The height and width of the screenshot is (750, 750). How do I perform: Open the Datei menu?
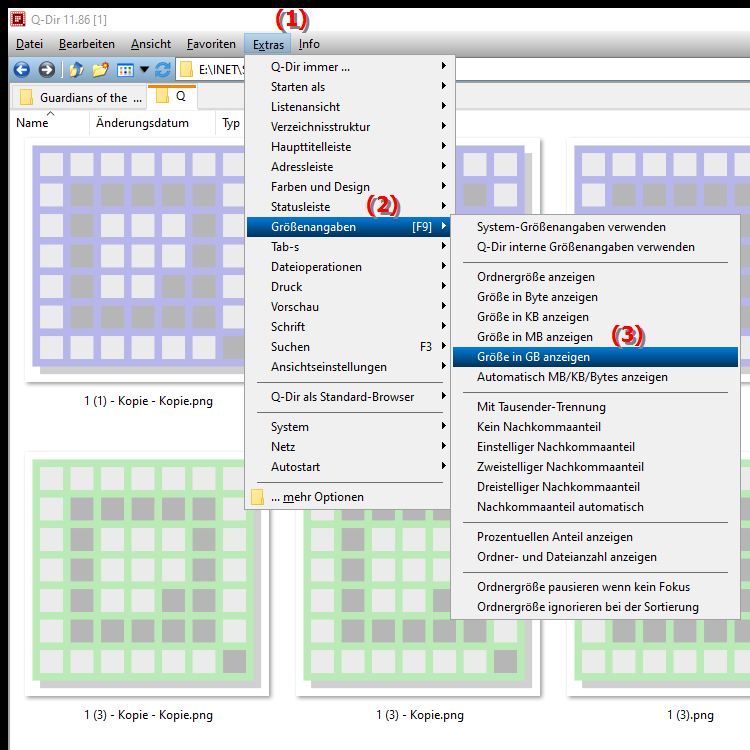(x=29, y=44)
